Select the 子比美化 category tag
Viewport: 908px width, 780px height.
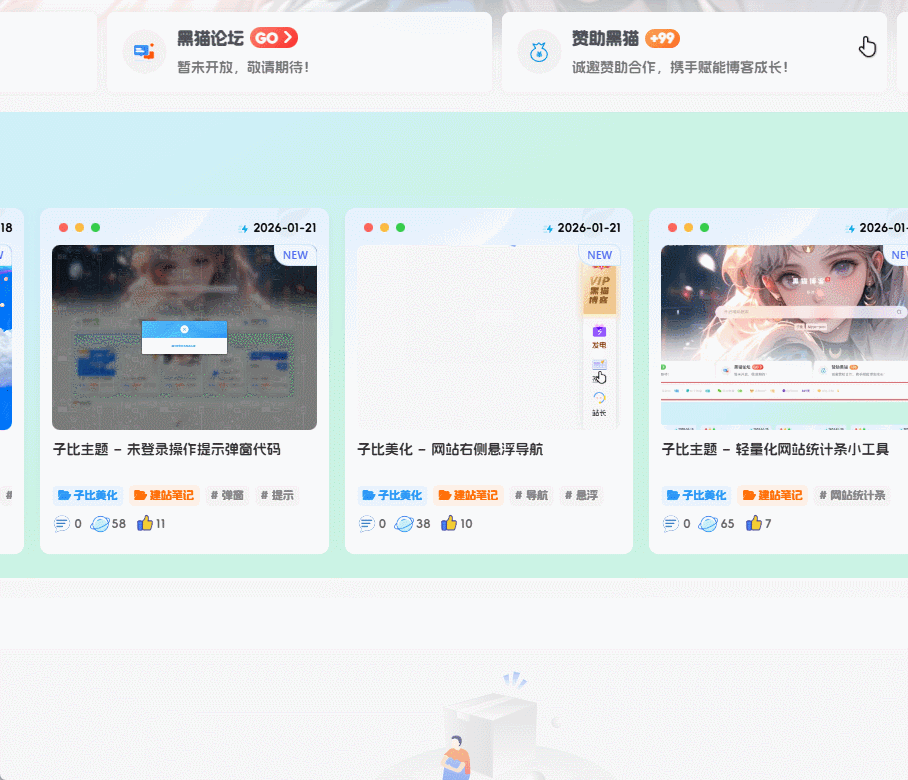(392, 495)
